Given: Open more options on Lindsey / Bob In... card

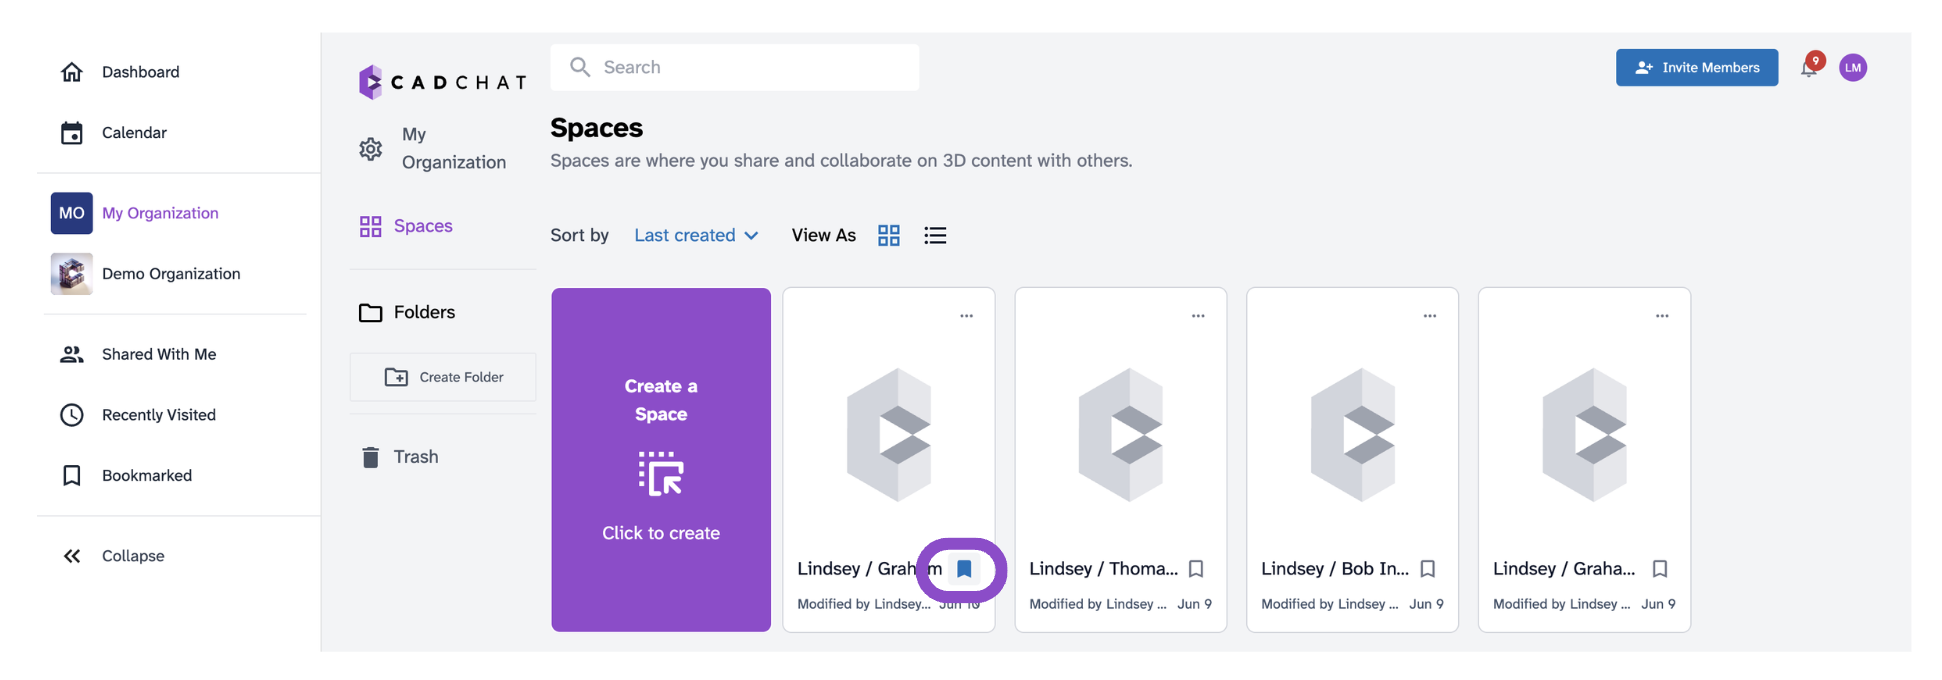Looking at the screenshot, I should point(1430,316).
